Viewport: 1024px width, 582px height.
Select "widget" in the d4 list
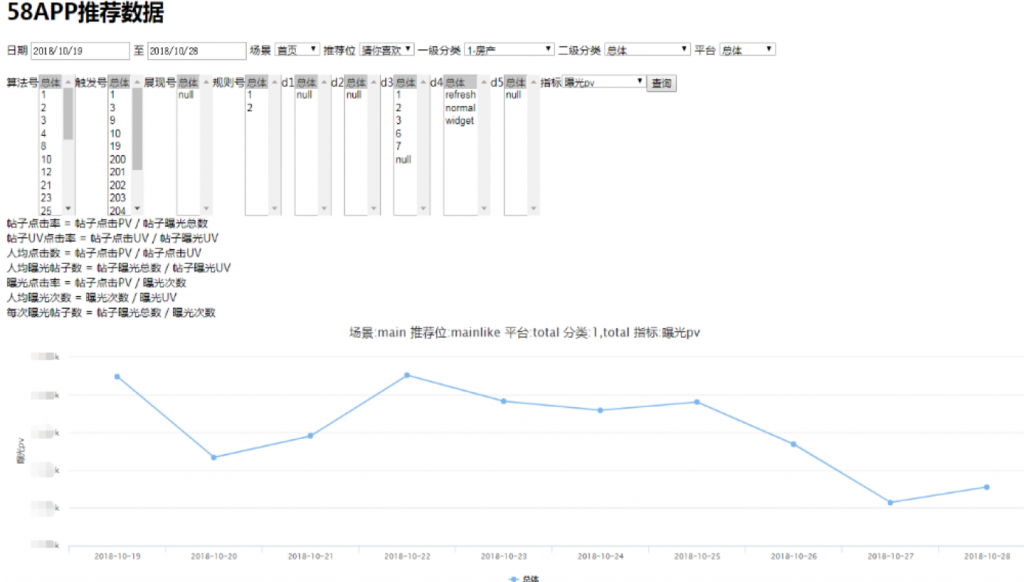click(459, 121)
